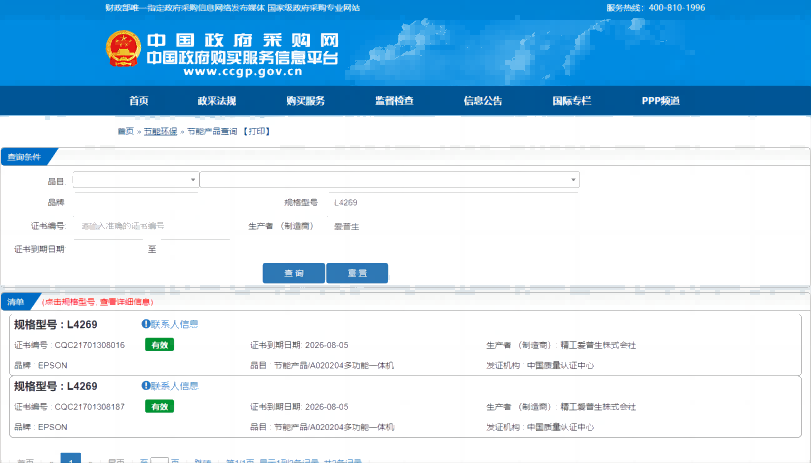Click info icon beside first 联系人信息
This screenshot has width=811, height=463.
pyautogui.click(x=146, y=324)
